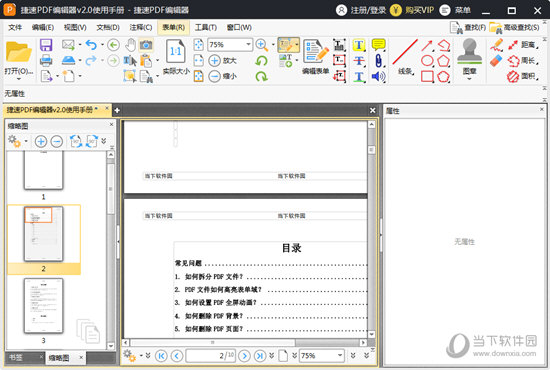Open the 菜单 title bar menu
550x370 pixels.
455,10
